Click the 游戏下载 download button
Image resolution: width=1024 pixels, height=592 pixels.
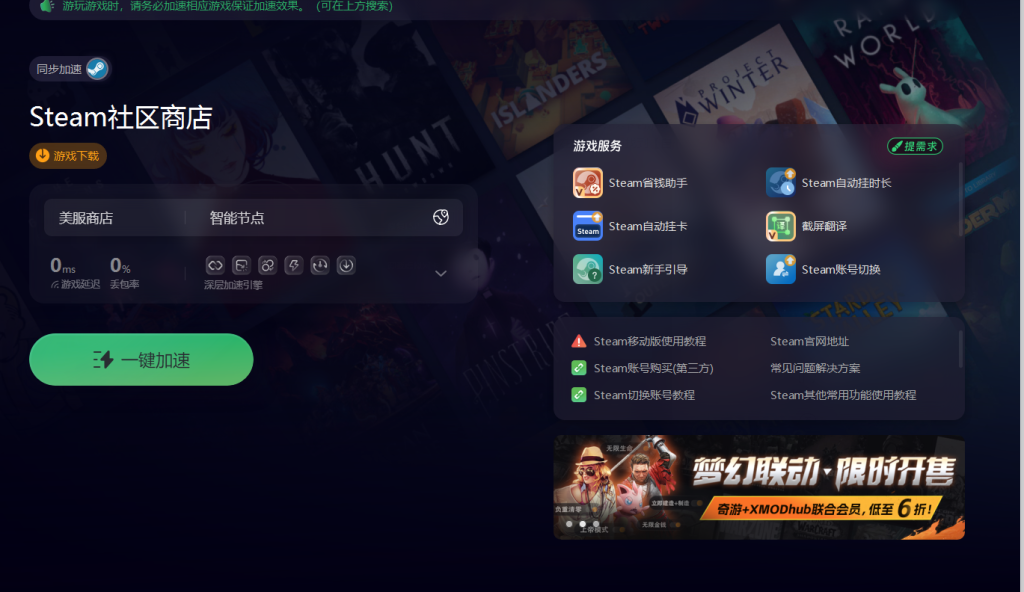(x=68, y=156)
